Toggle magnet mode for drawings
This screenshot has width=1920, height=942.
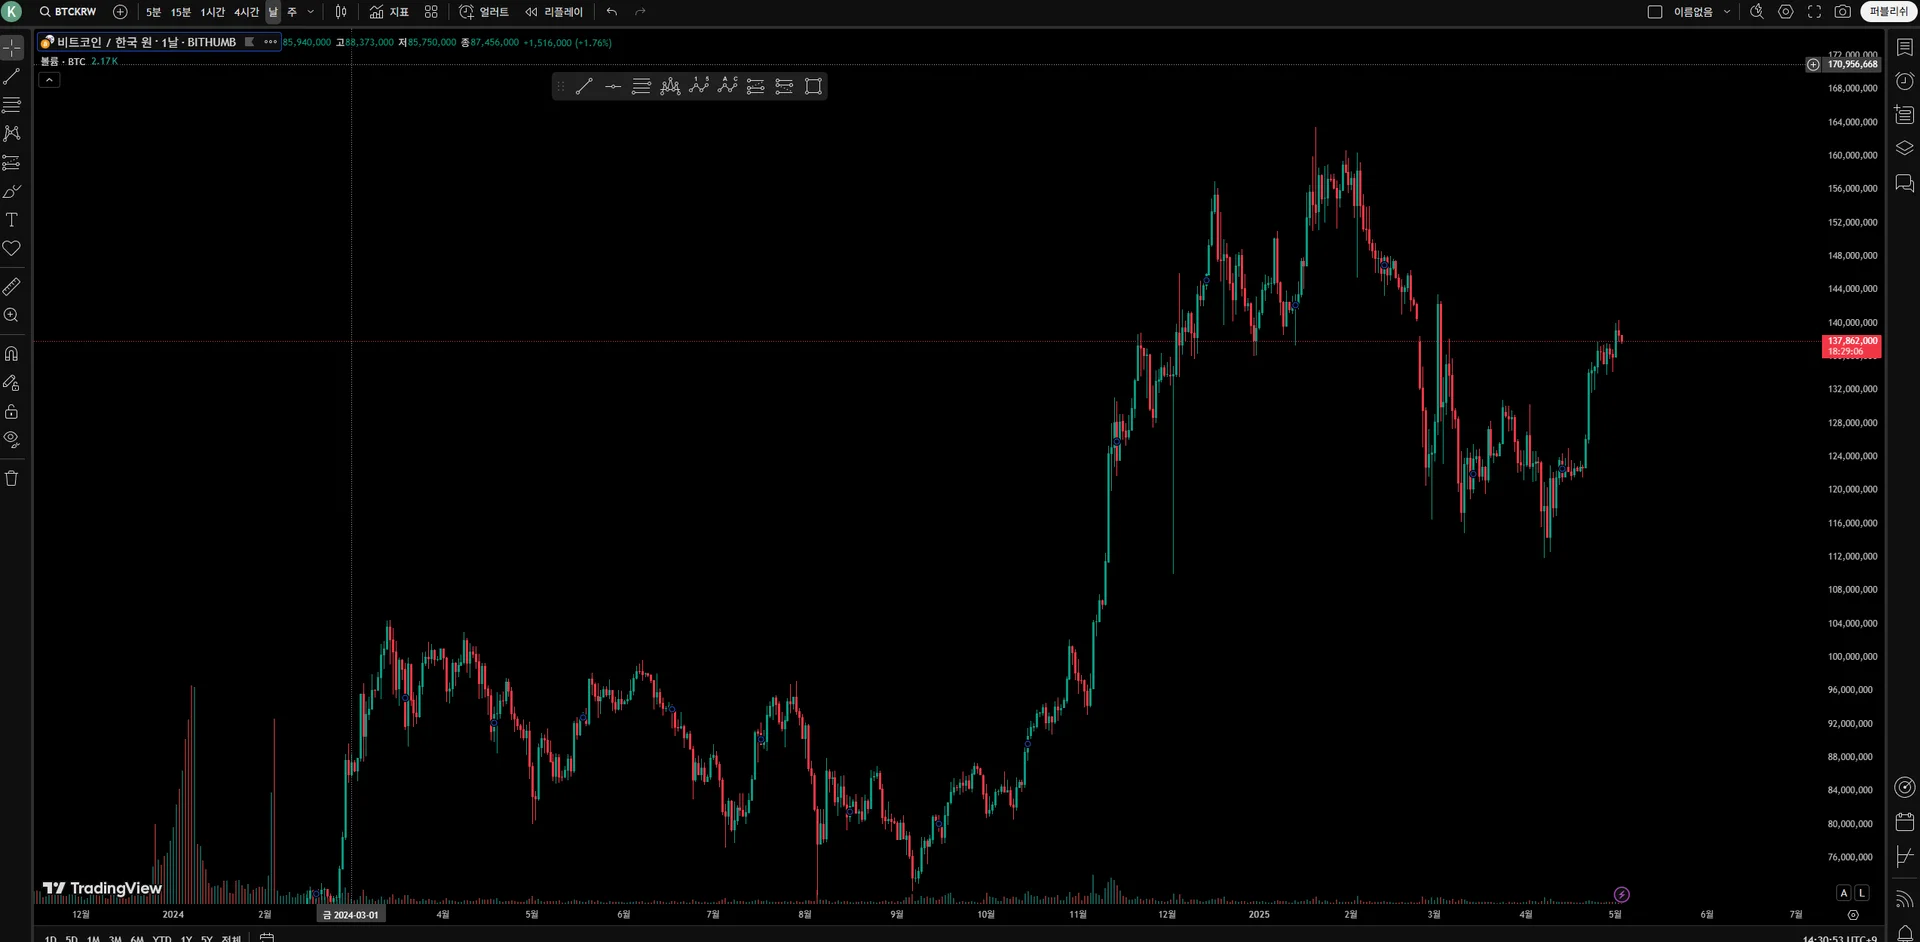[x=12, y=354]
